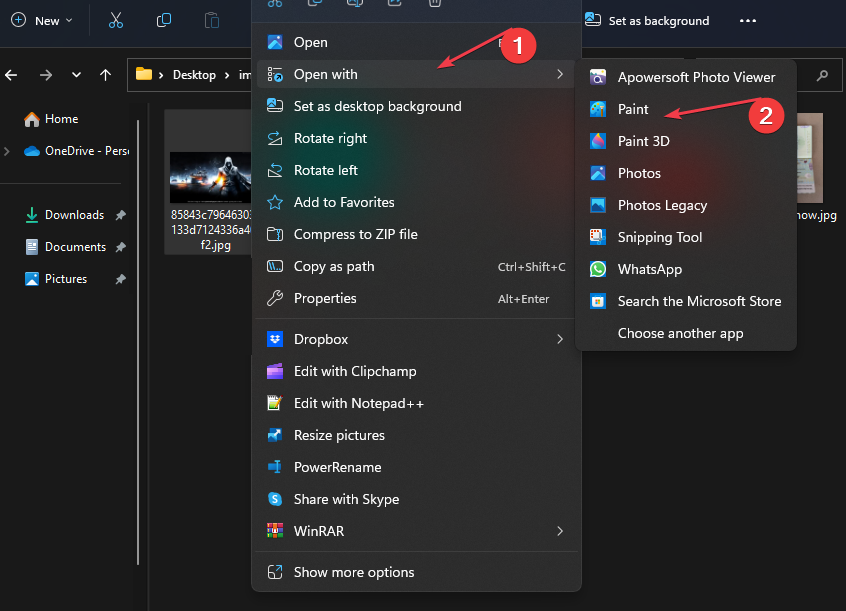This screenshot has height=611, width=846.
Task: Open Home in the navigation pane
Action: pos(51,119)
